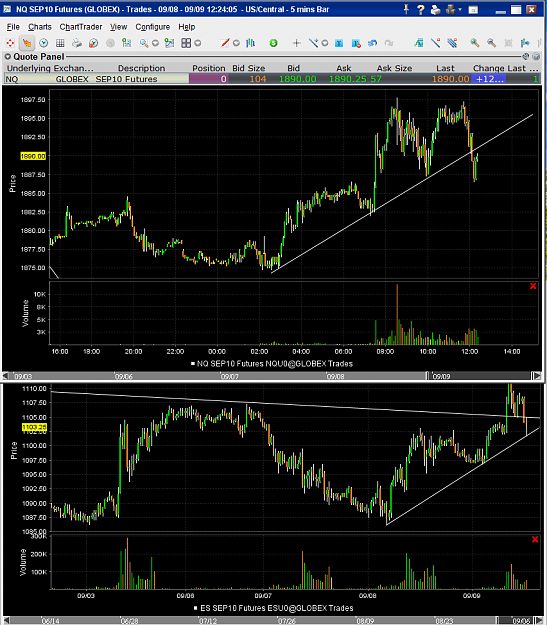The image size is (547, 625).
Task: Click the green chart text label icon
Action: (419, 43)
